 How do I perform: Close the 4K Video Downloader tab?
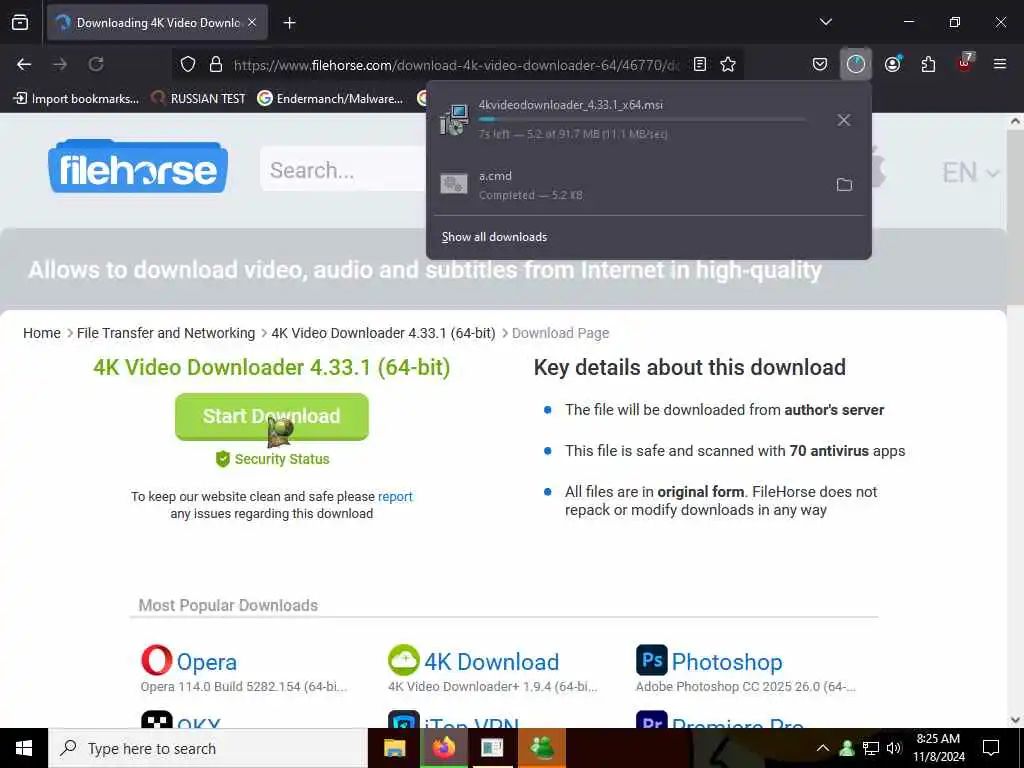click(252, 22)
